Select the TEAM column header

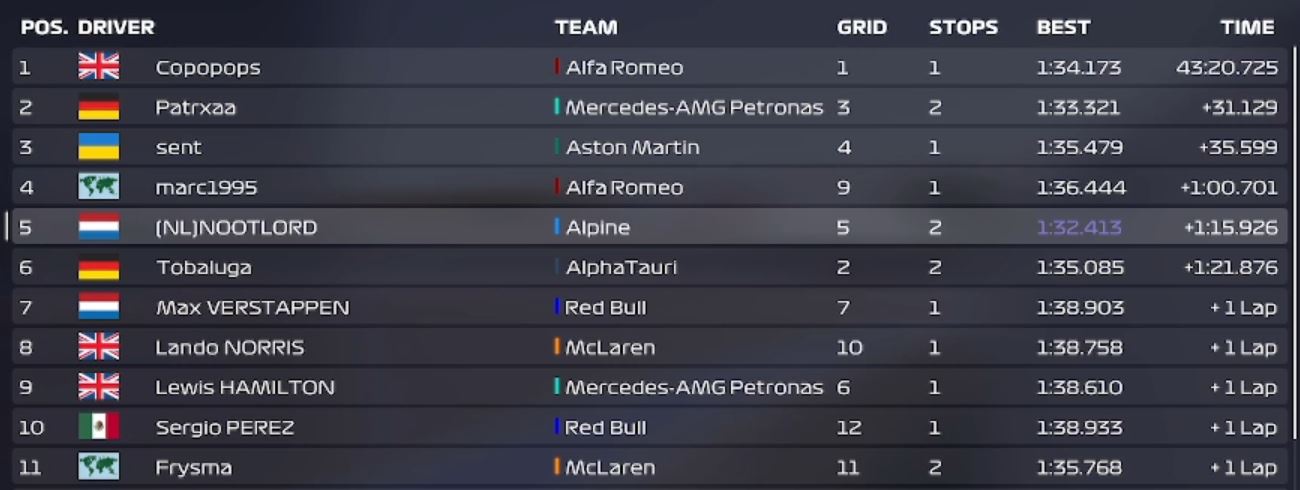(586, 27)
